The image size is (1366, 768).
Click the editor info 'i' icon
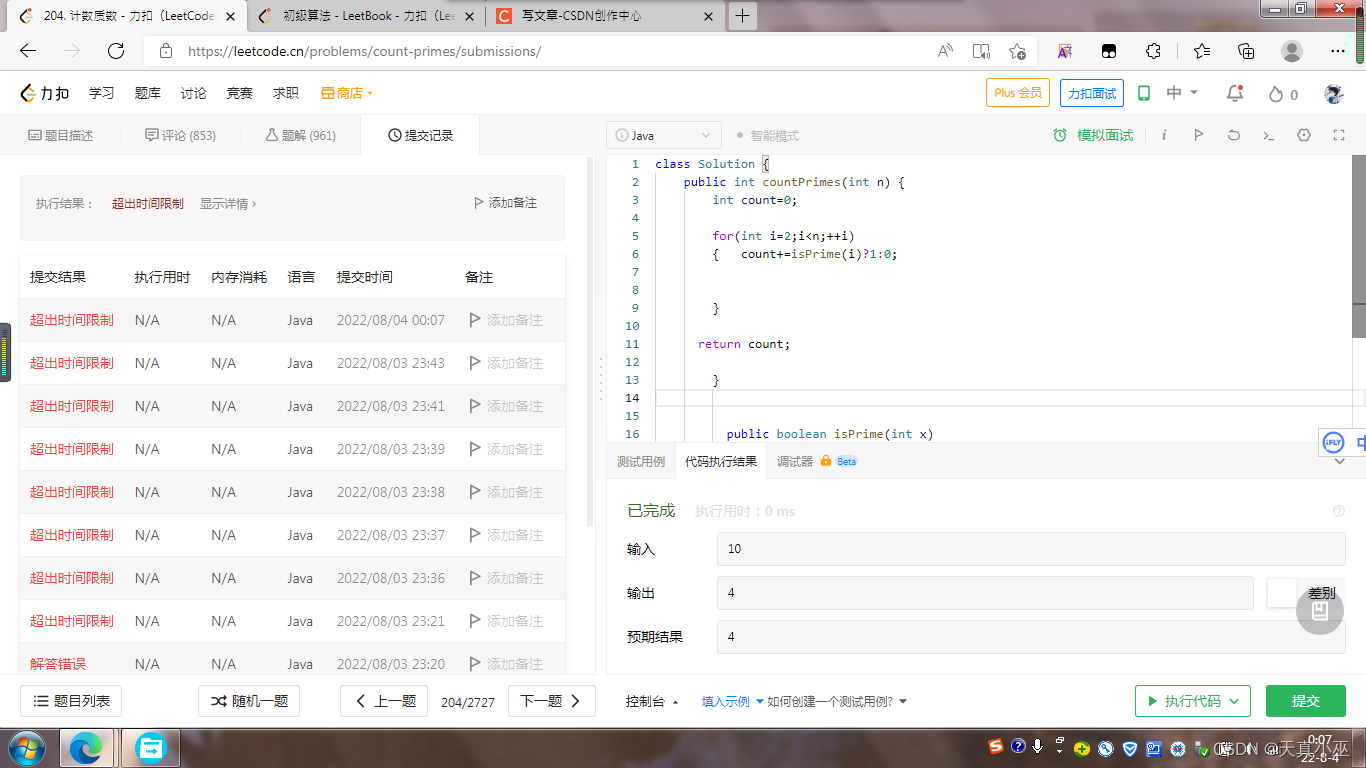1164,135
